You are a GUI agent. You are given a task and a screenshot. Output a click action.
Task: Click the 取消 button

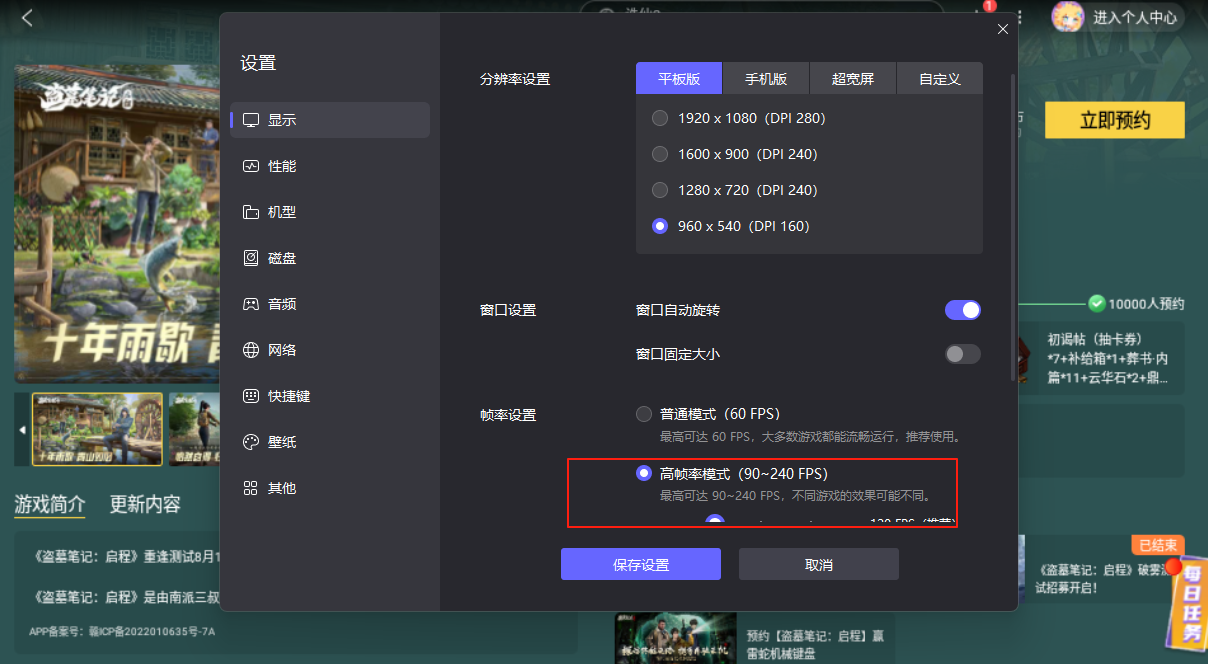[x=819, y=564]
